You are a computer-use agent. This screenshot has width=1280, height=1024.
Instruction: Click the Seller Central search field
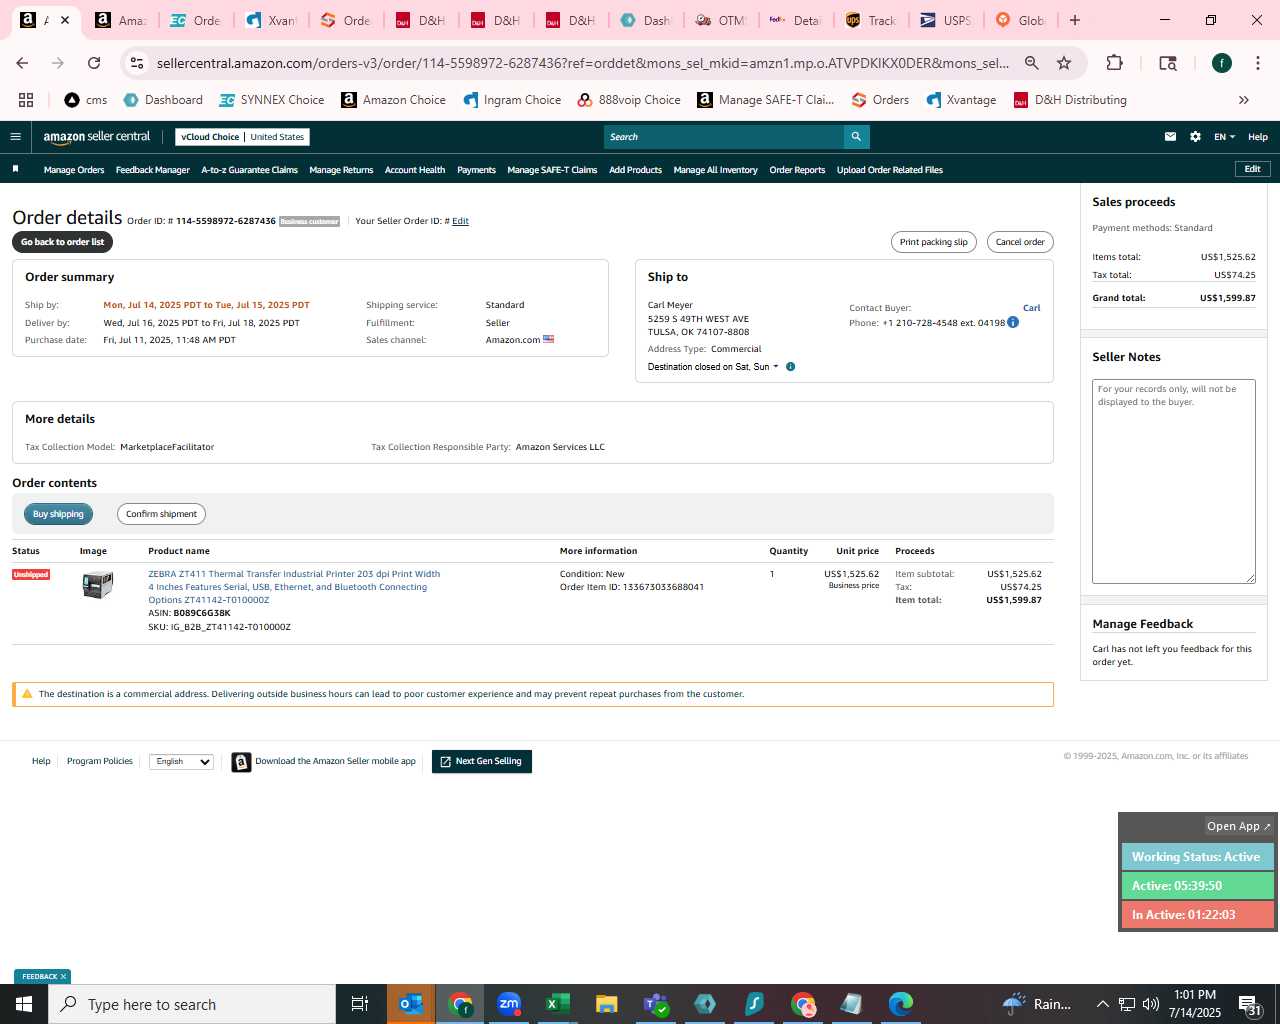tap(724, 137)
